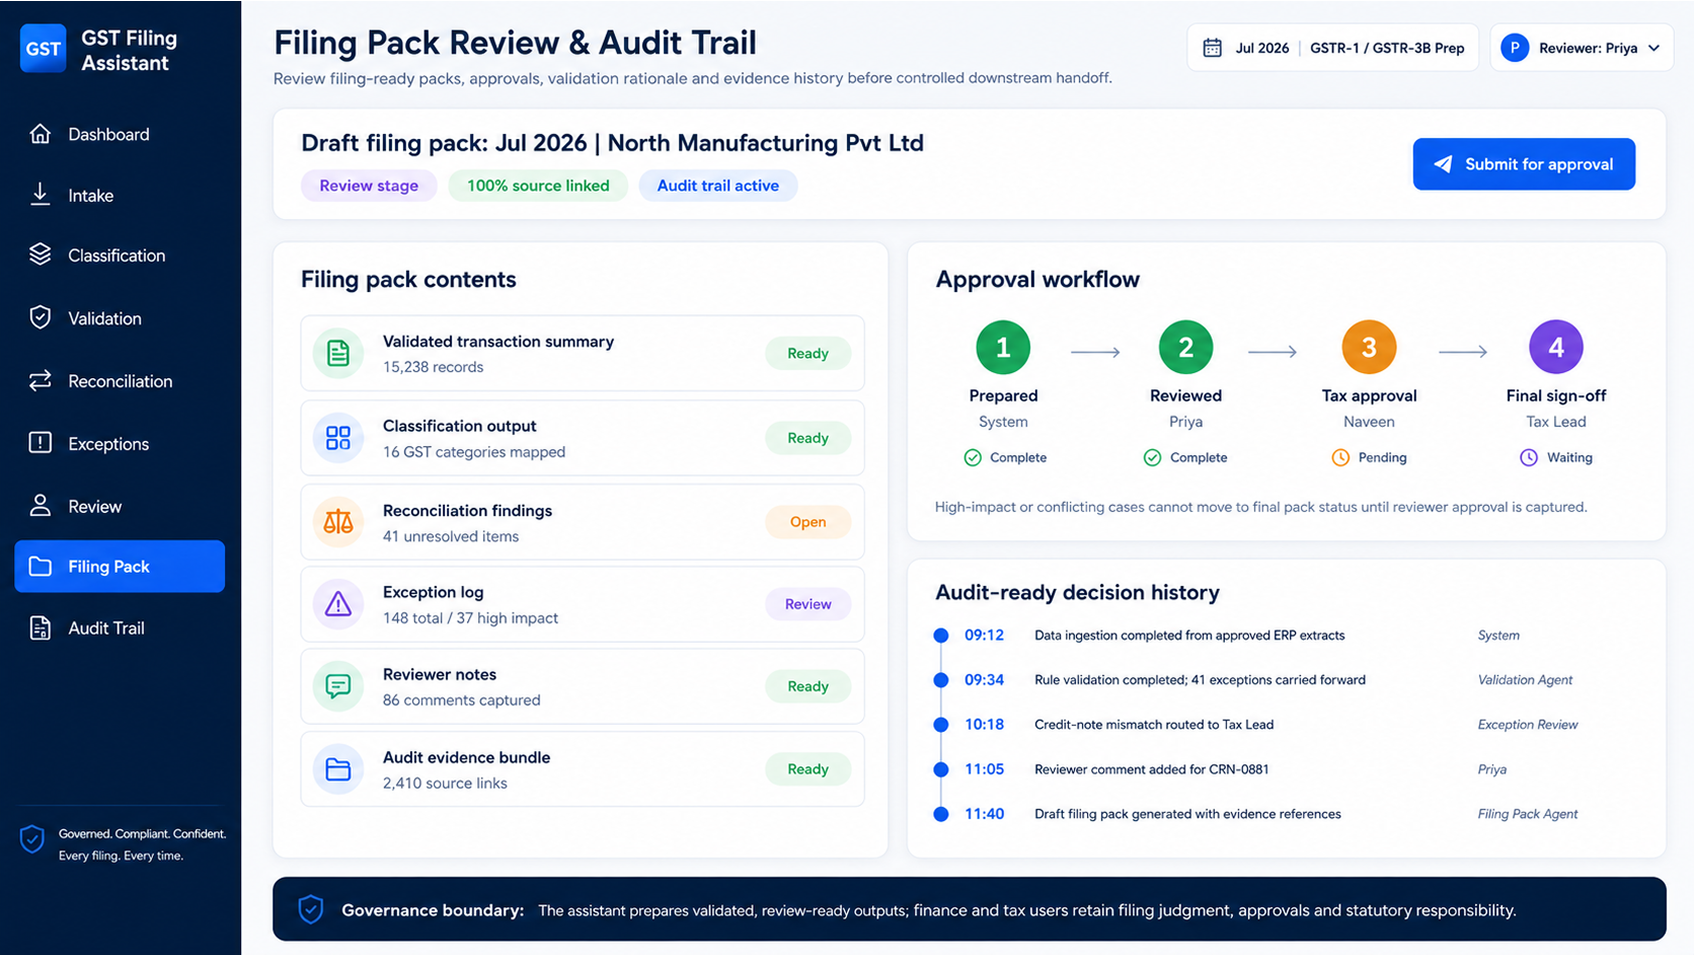Click Ready status on Validated transaction summary
This screenshot has height=956, width=1694.
(808, 353)
